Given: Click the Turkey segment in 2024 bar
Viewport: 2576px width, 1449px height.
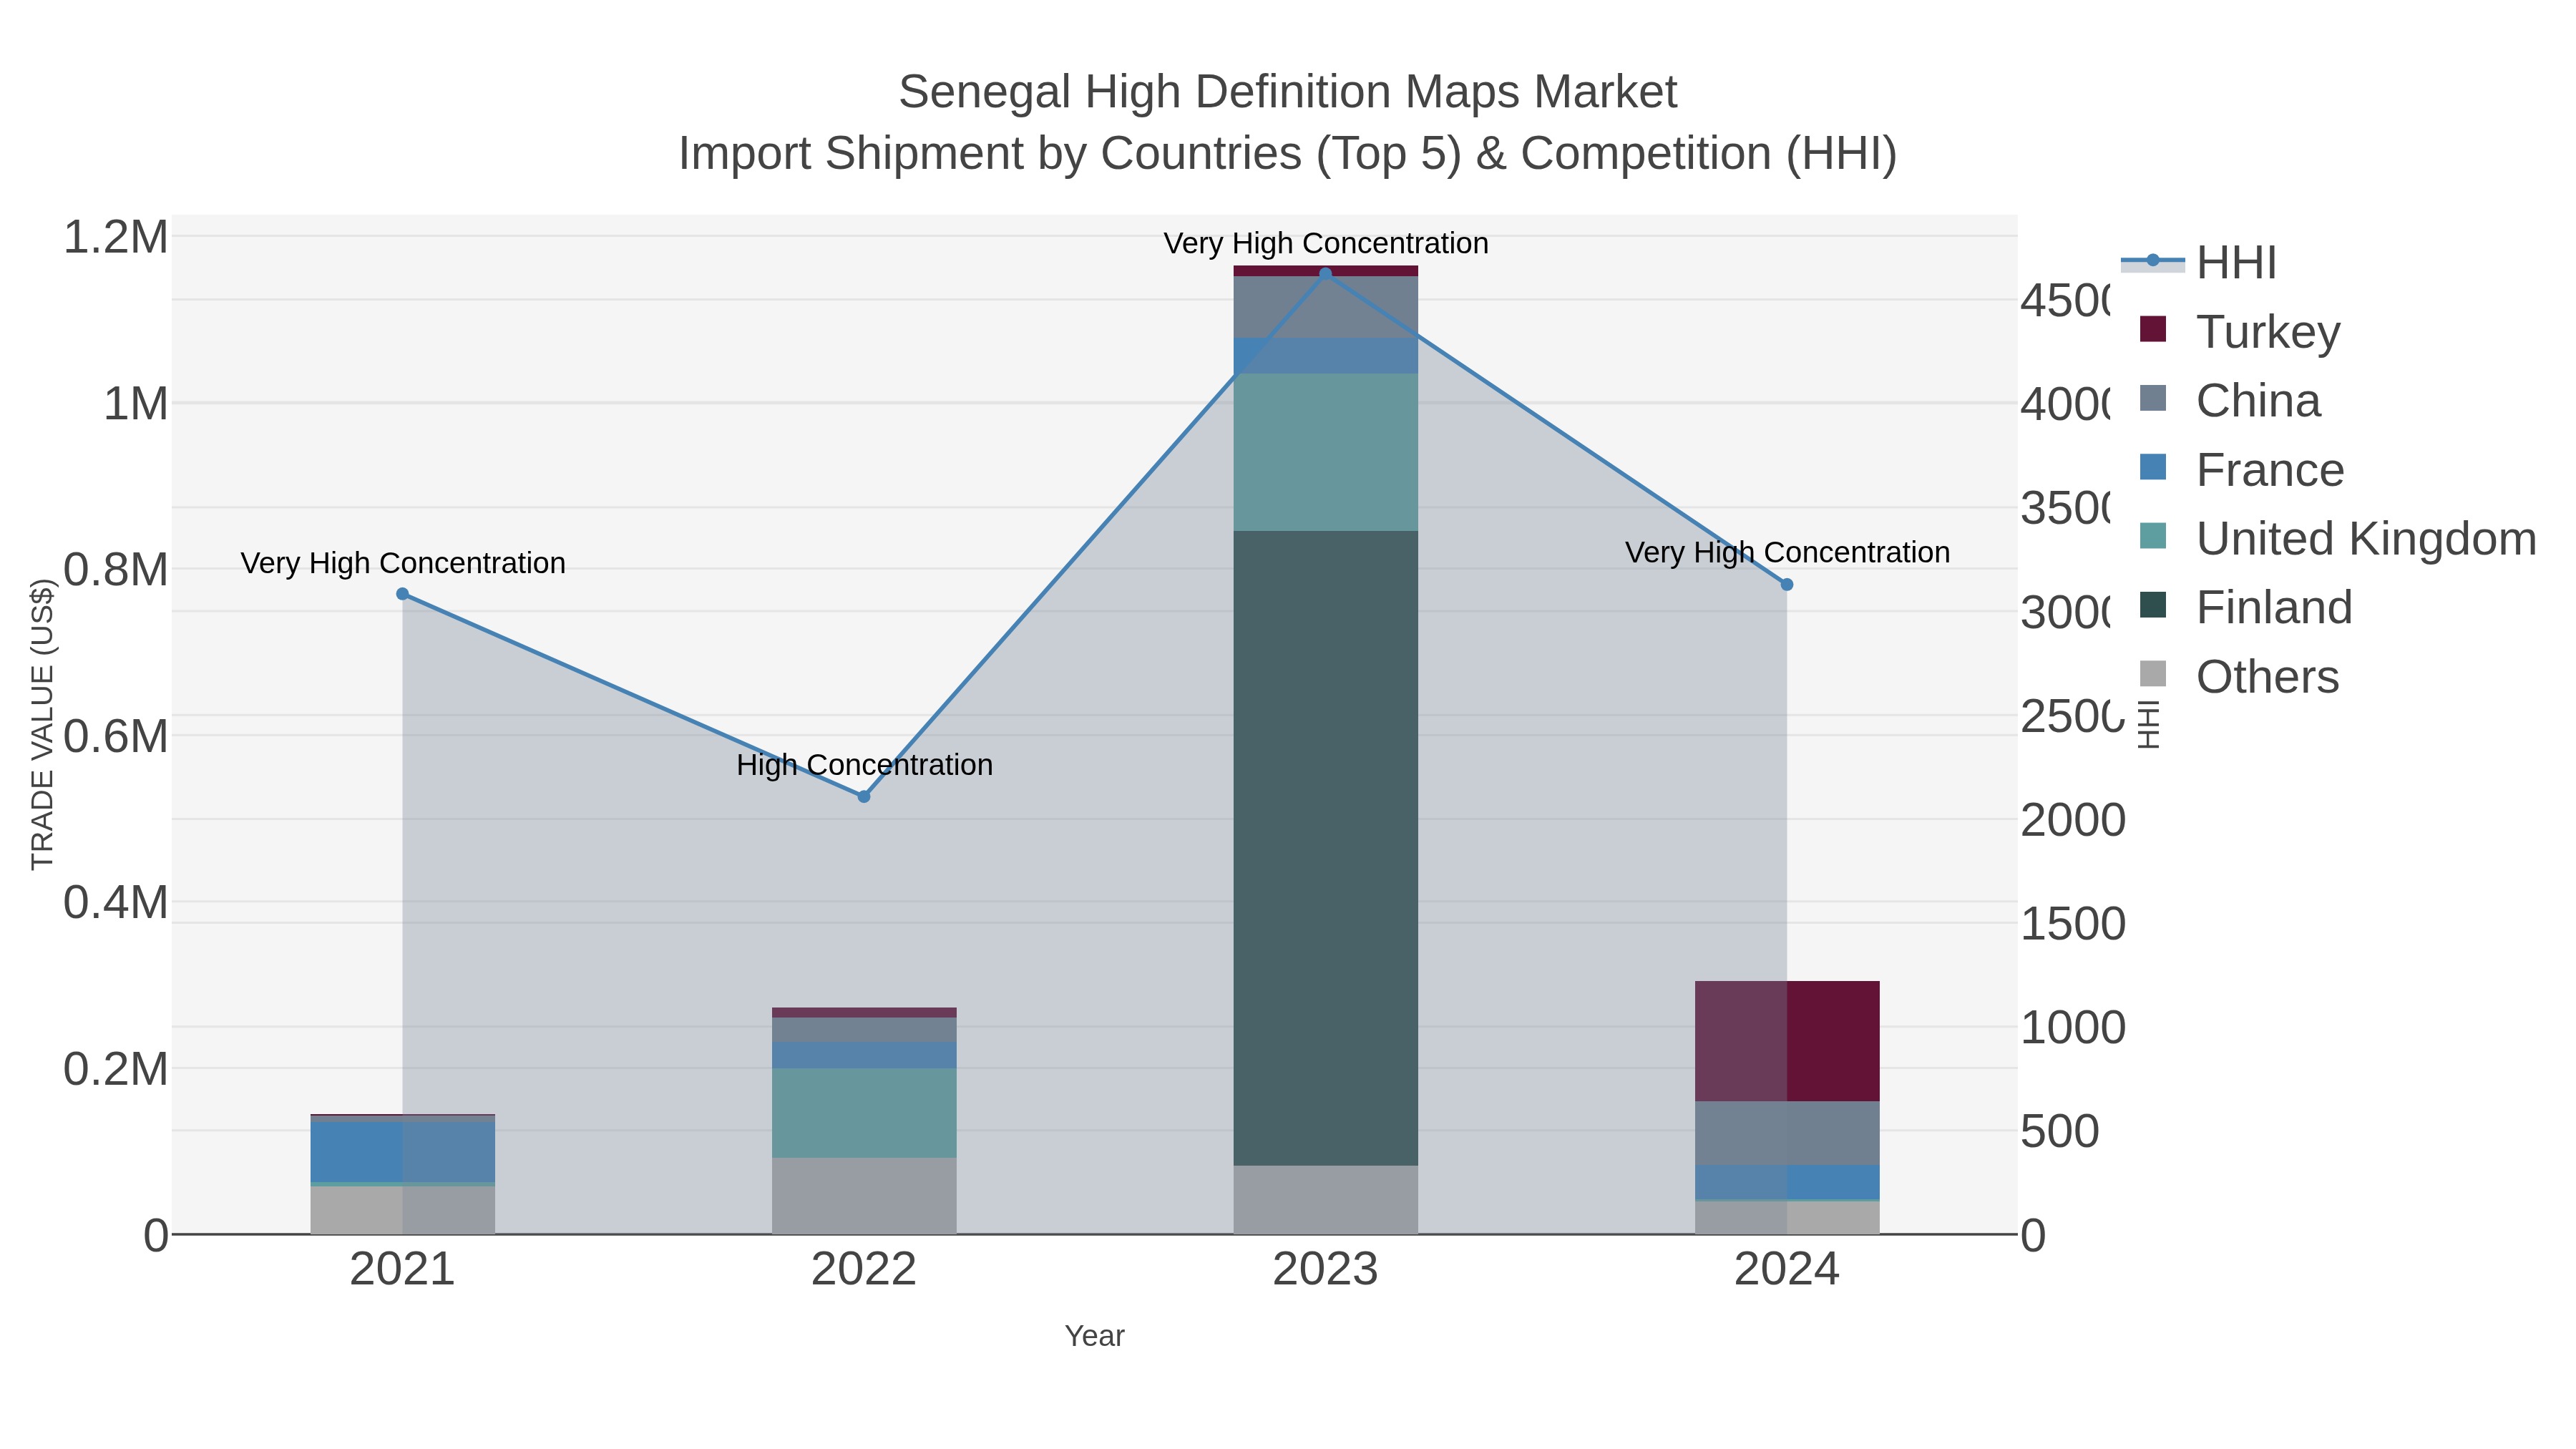Looking at the screenshot, I should [x=1787, y=1042].
